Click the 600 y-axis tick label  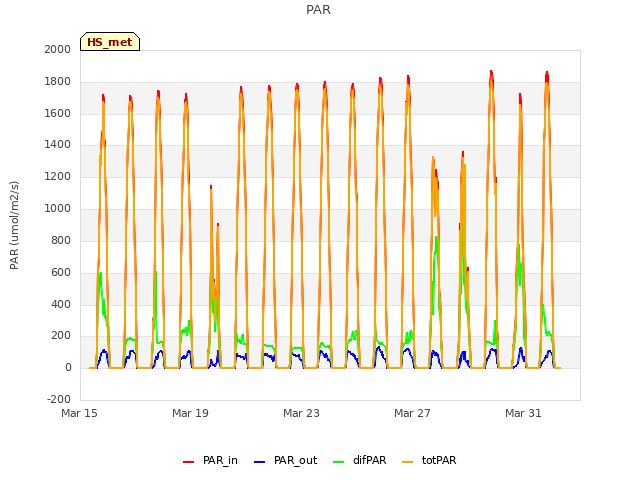(x=61, y=273)
